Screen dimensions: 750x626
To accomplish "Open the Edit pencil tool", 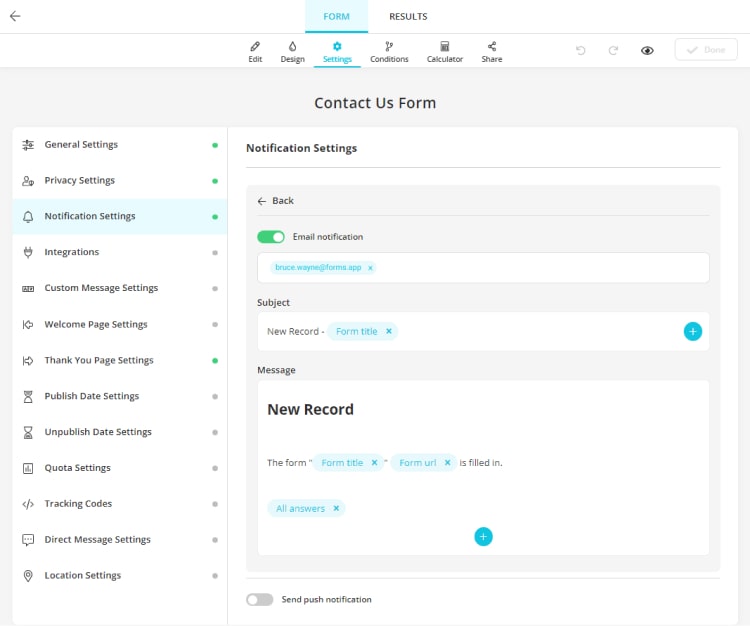I will coord(255,52).
